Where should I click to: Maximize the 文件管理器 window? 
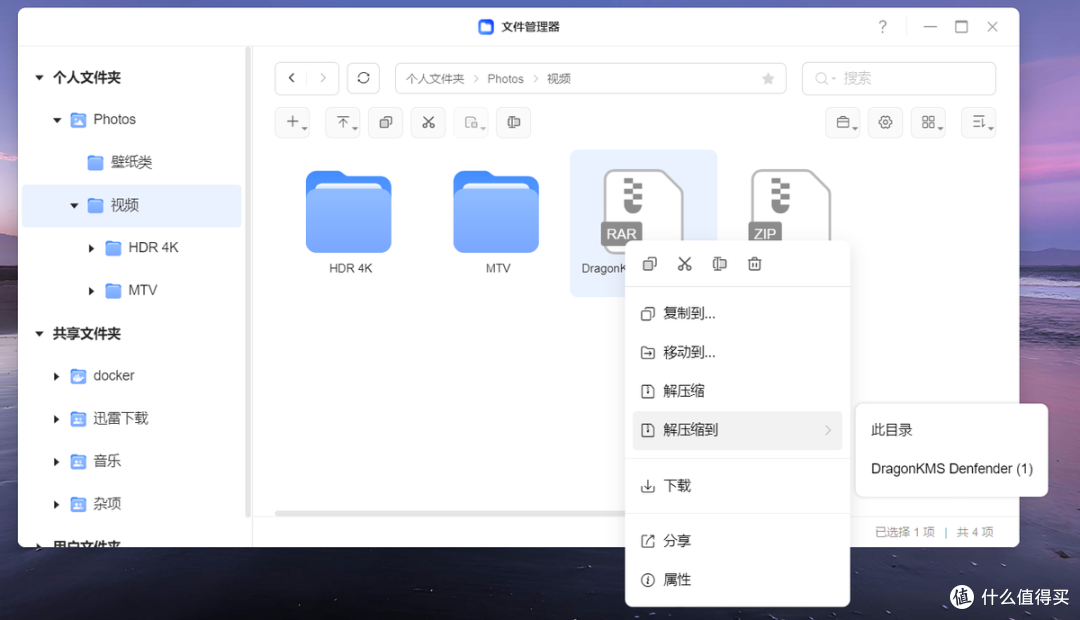pyautogui.click(x=962, y=27)
